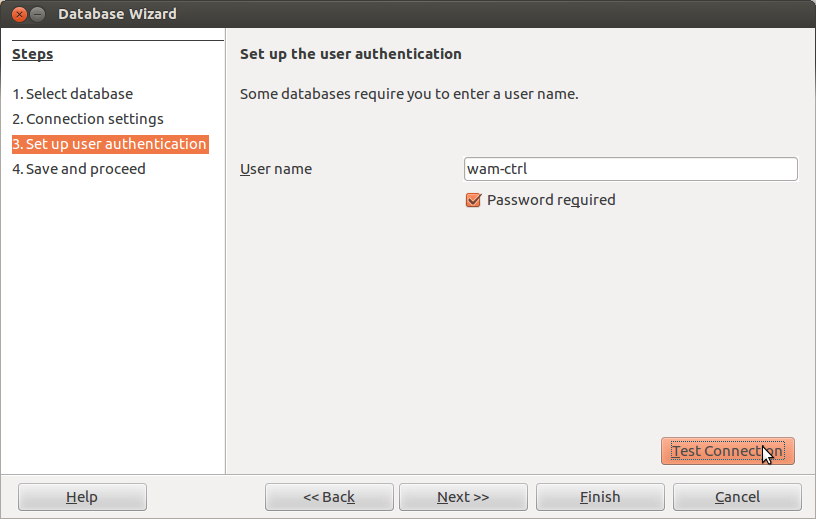Image resolution: width=816 pixels, height=519 pixels.
Task: Click the 'Password required' label text
Action: click(x=551, y=200)
